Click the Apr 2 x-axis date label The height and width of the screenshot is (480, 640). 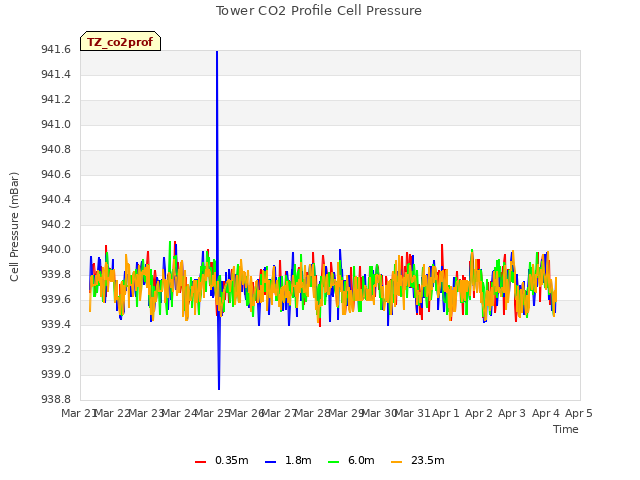[x=479, y=413]
